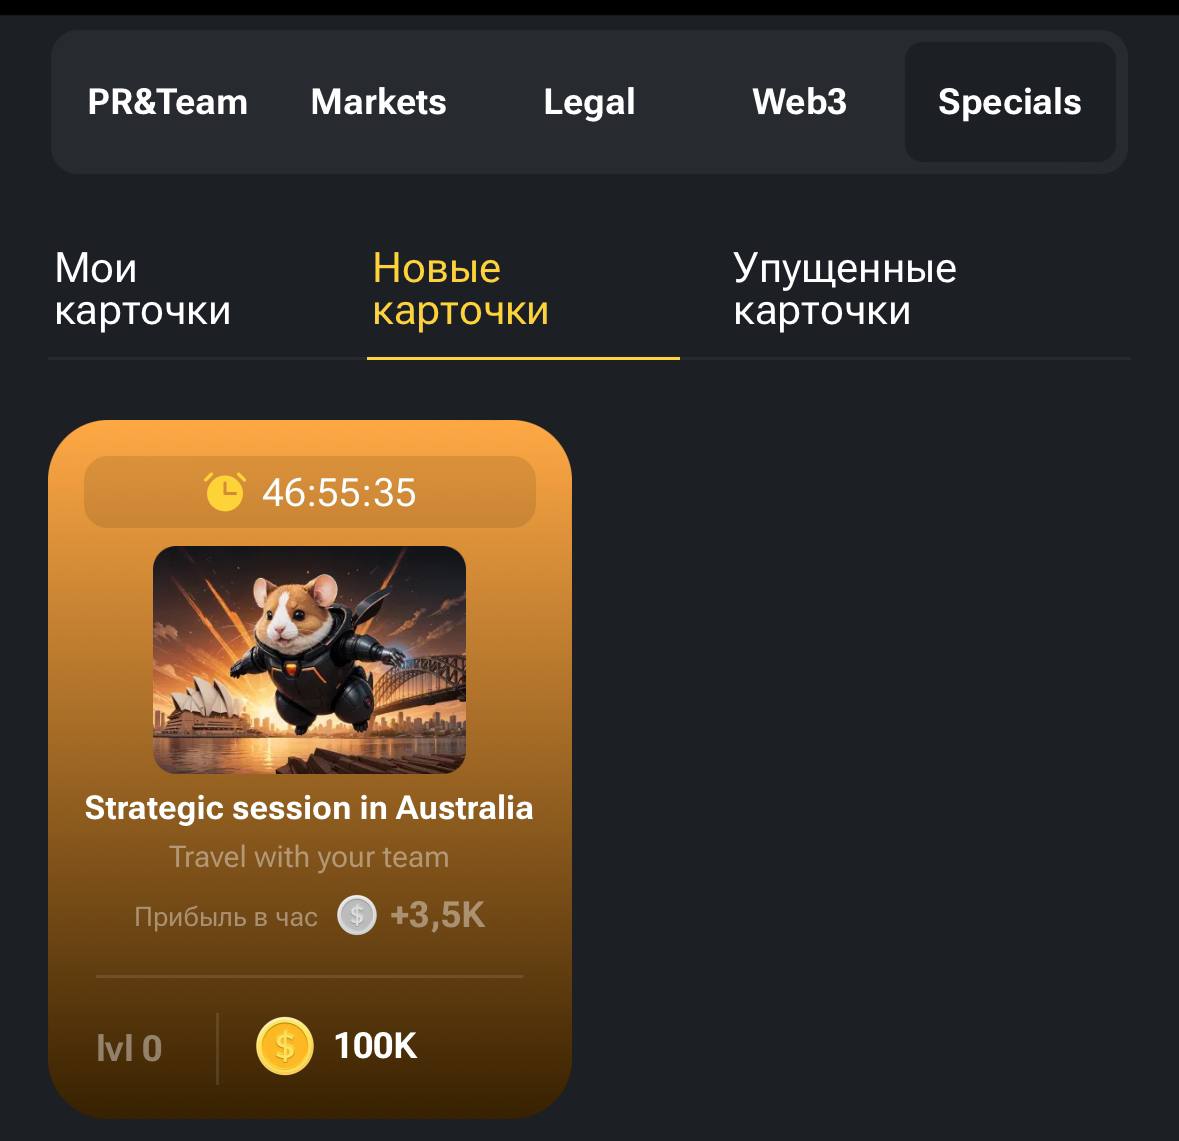The width and height of the screenshot is (1179, 1141).
Task: Click the gold dollar coin icon
Action: (285, 1046)
